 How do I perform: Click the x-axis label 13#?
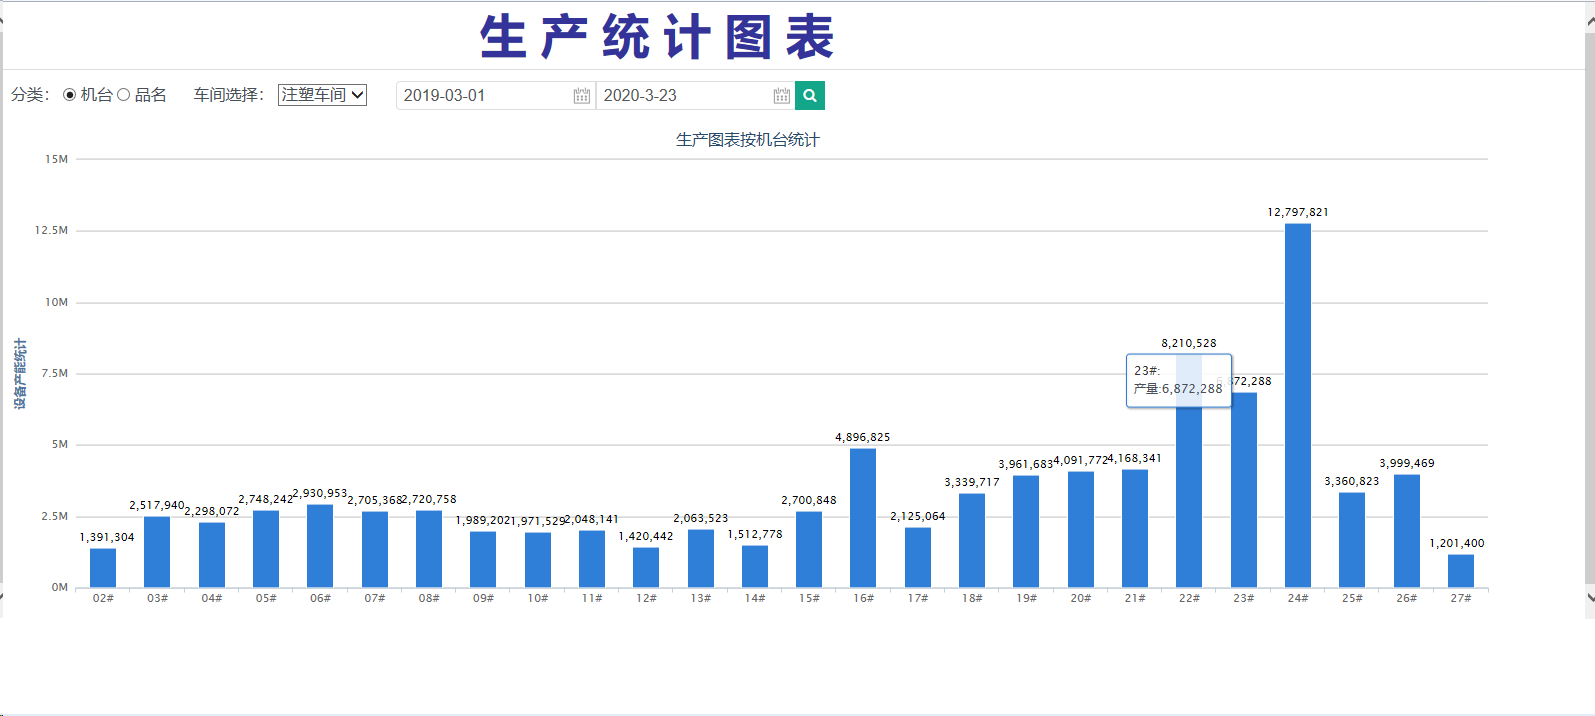point(701,598)
